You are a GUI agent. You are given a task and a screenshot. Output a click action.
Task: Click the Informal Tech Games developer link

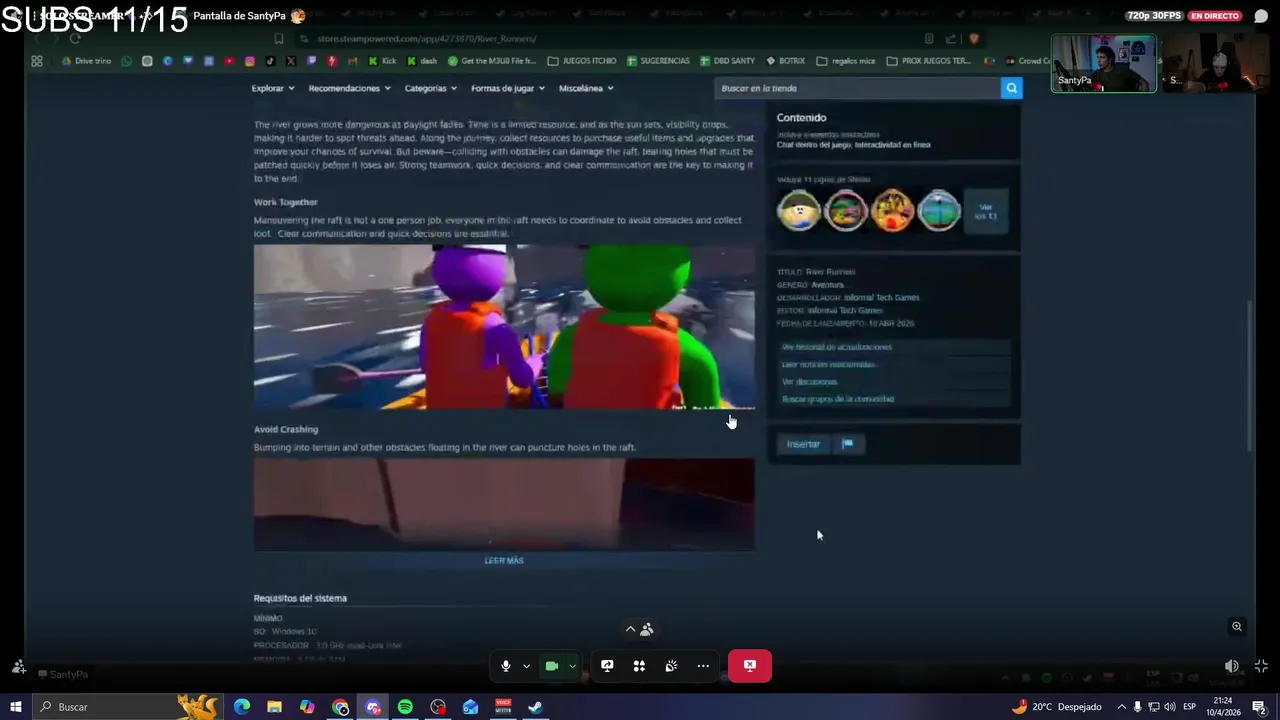881,297
